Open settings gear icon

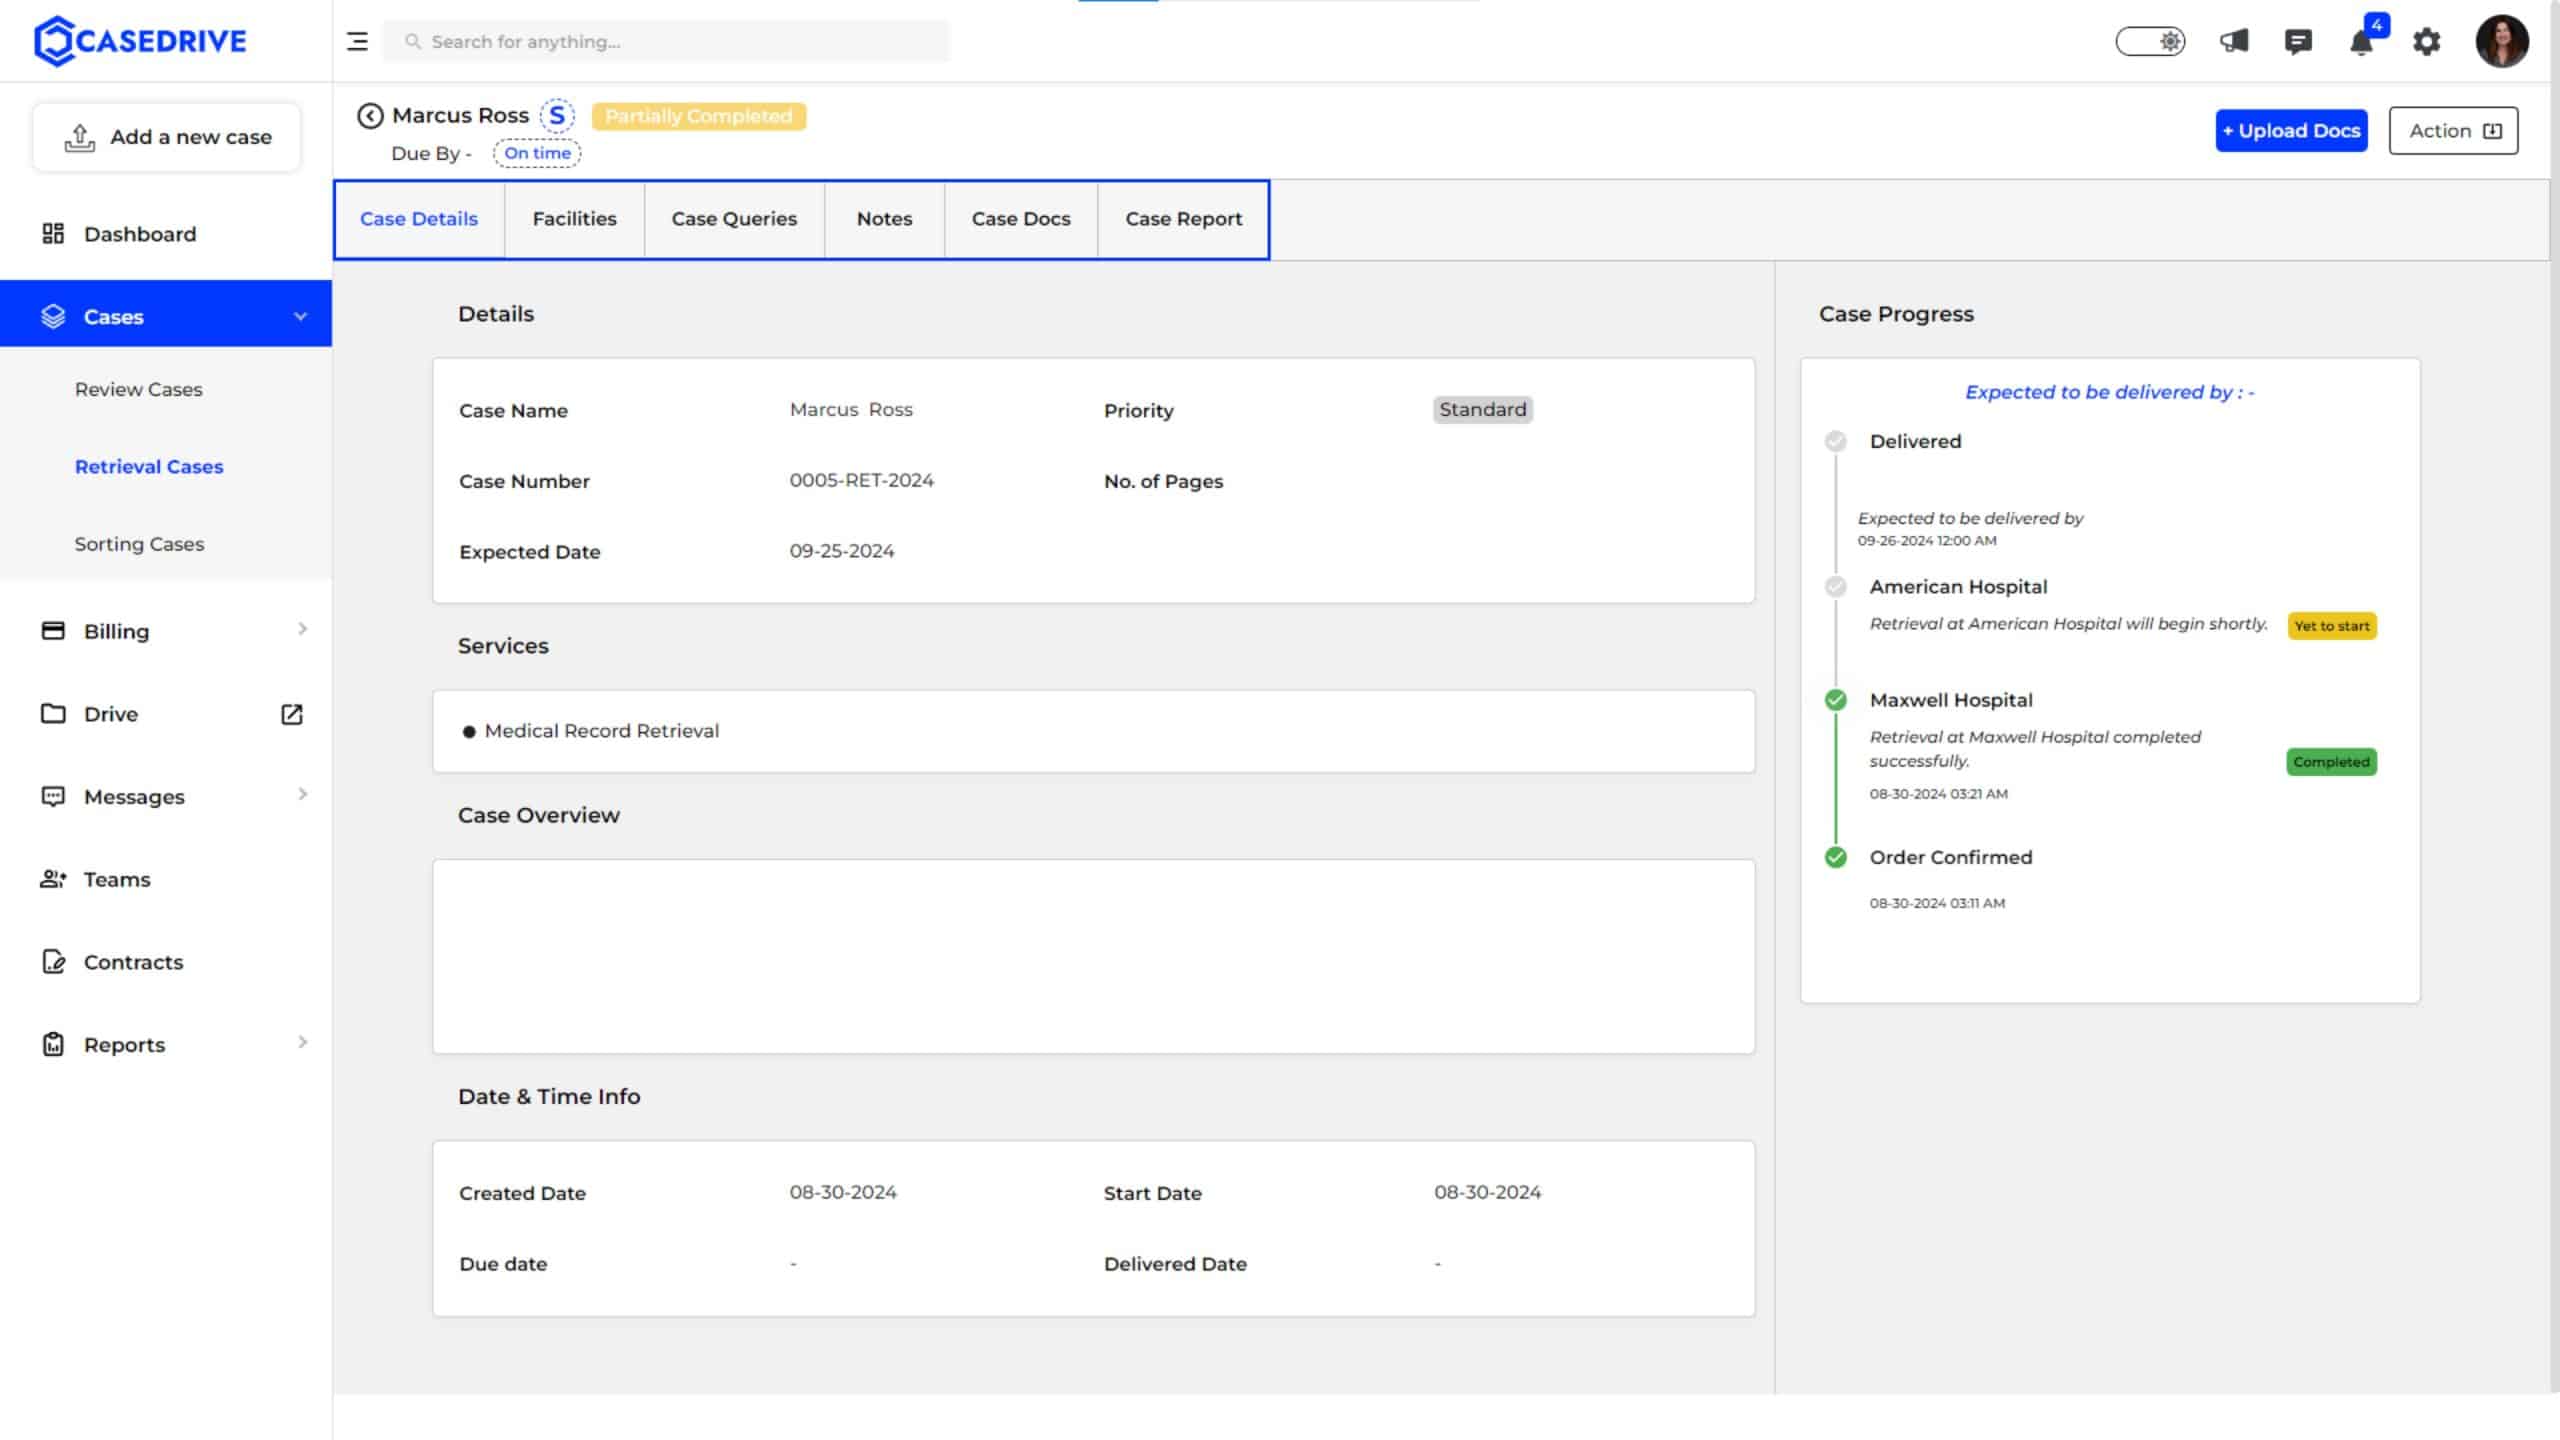[x=2427, y=41]
